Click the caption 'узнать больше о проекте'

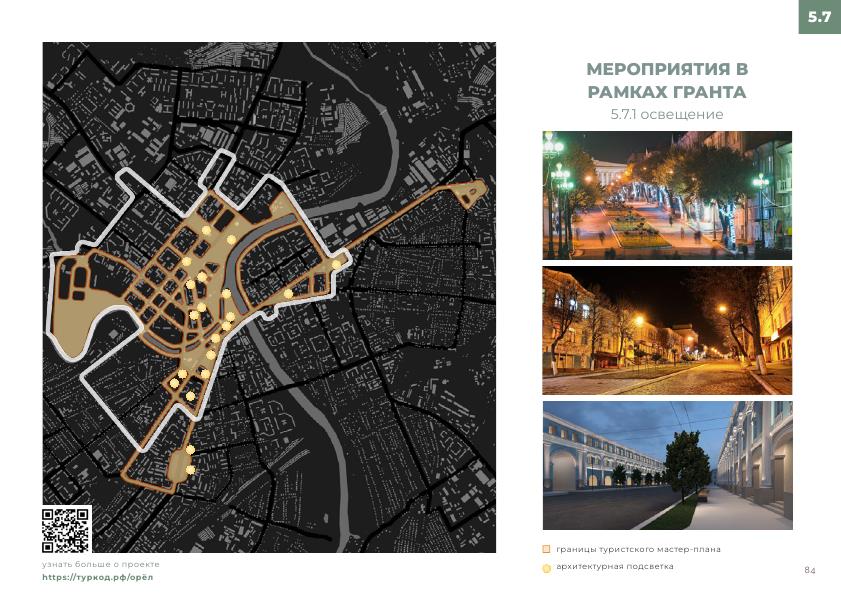coord(101,564)
